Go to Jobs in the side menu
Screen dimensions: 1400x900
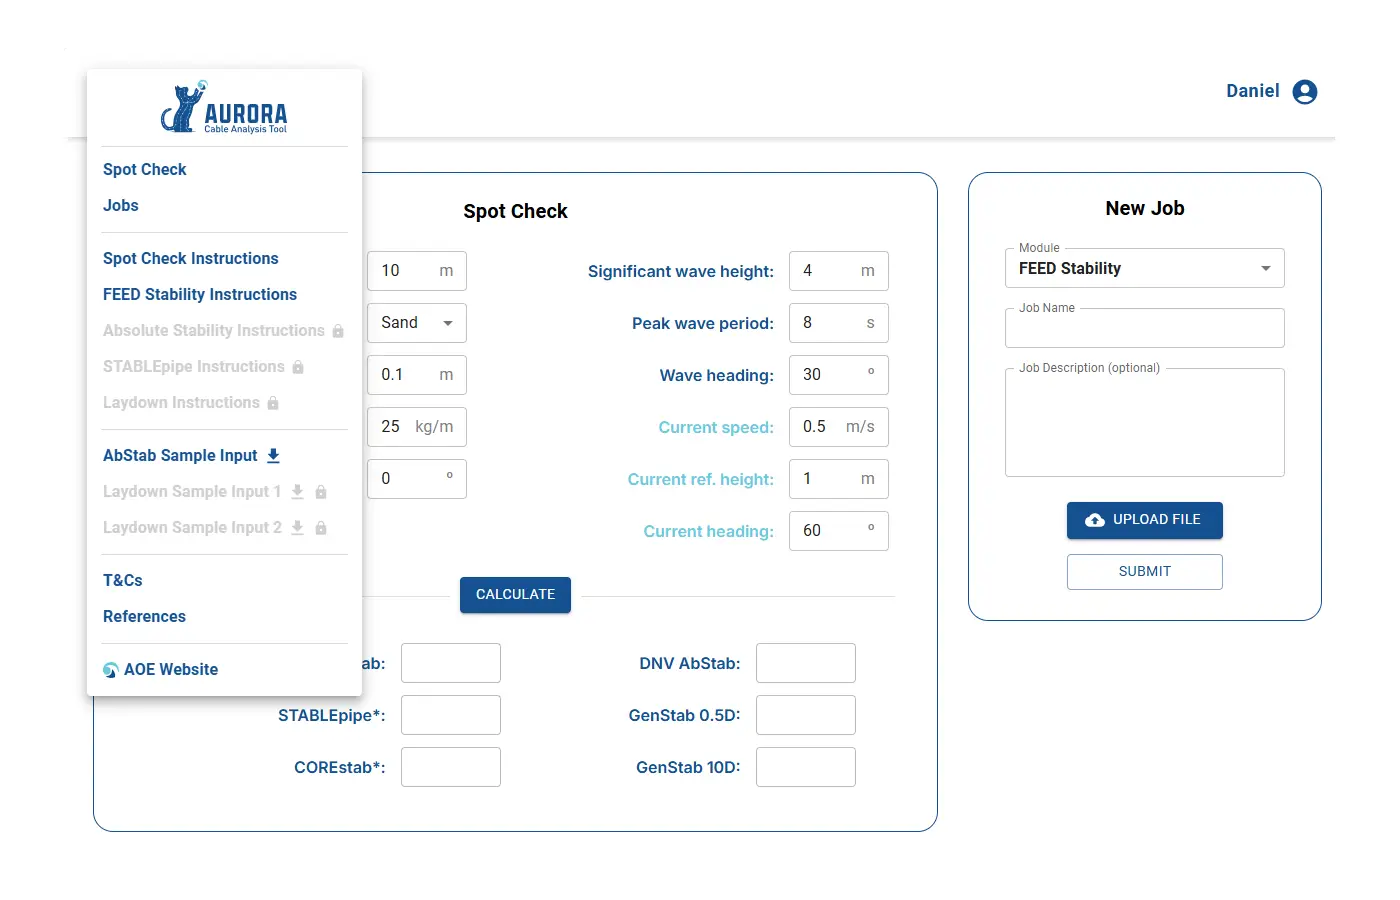pos(121,206)
